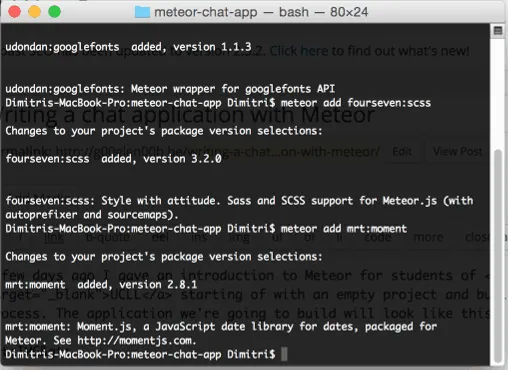Click the terminal cursor at the last prompt
Screen dimensions: 508x370
(x=284, y=354)
